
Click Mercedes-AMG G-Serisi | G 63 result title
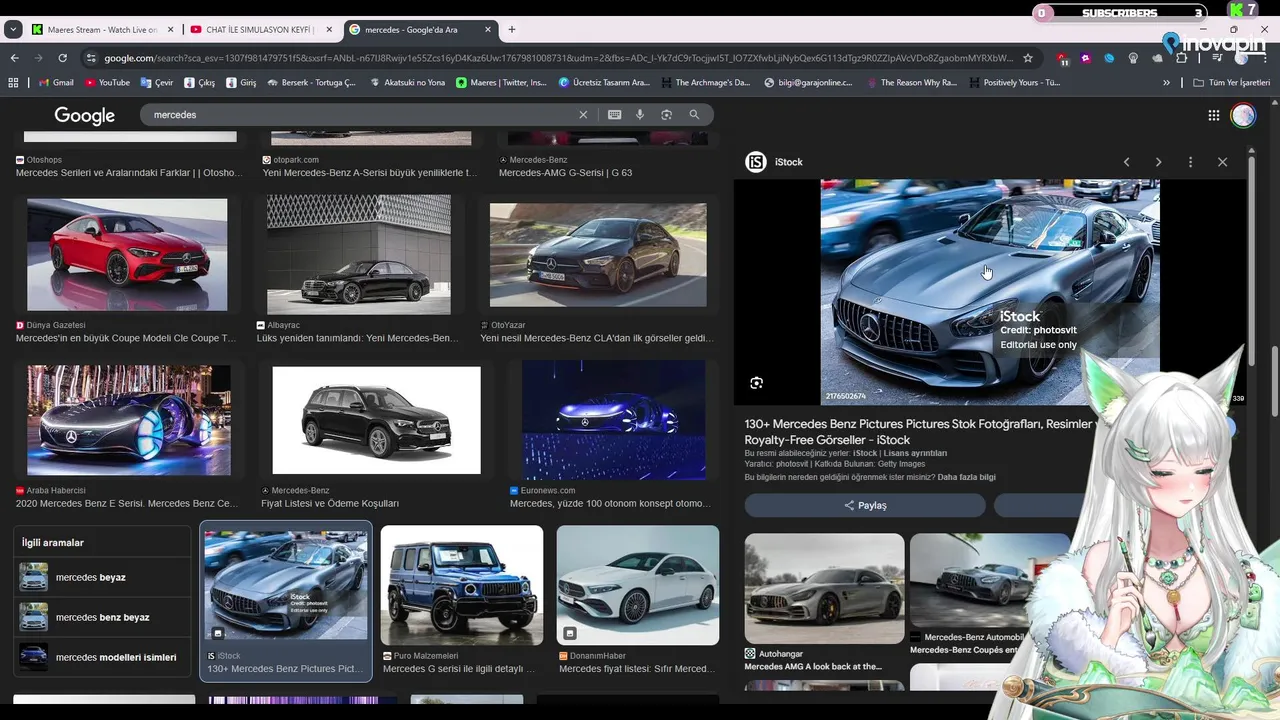coord(565,173)
